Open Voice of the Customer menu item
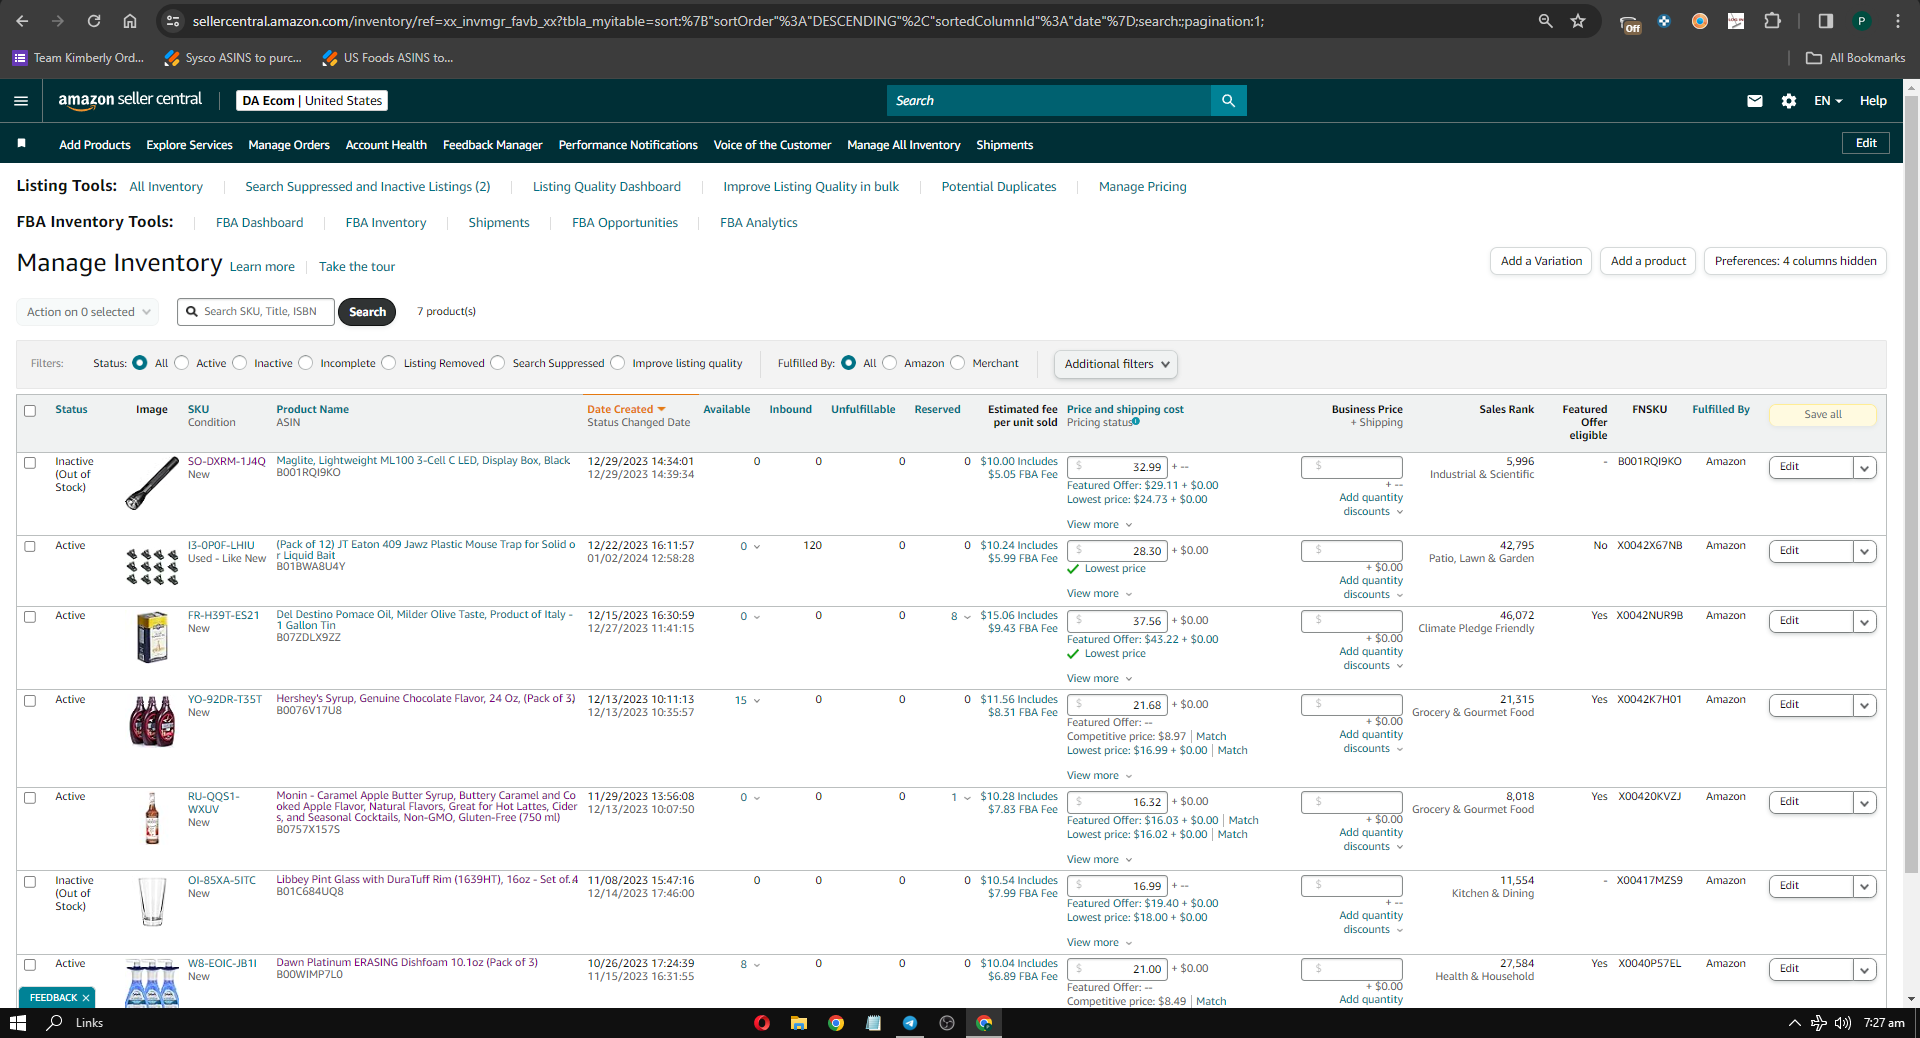 [x=772, y=145]
